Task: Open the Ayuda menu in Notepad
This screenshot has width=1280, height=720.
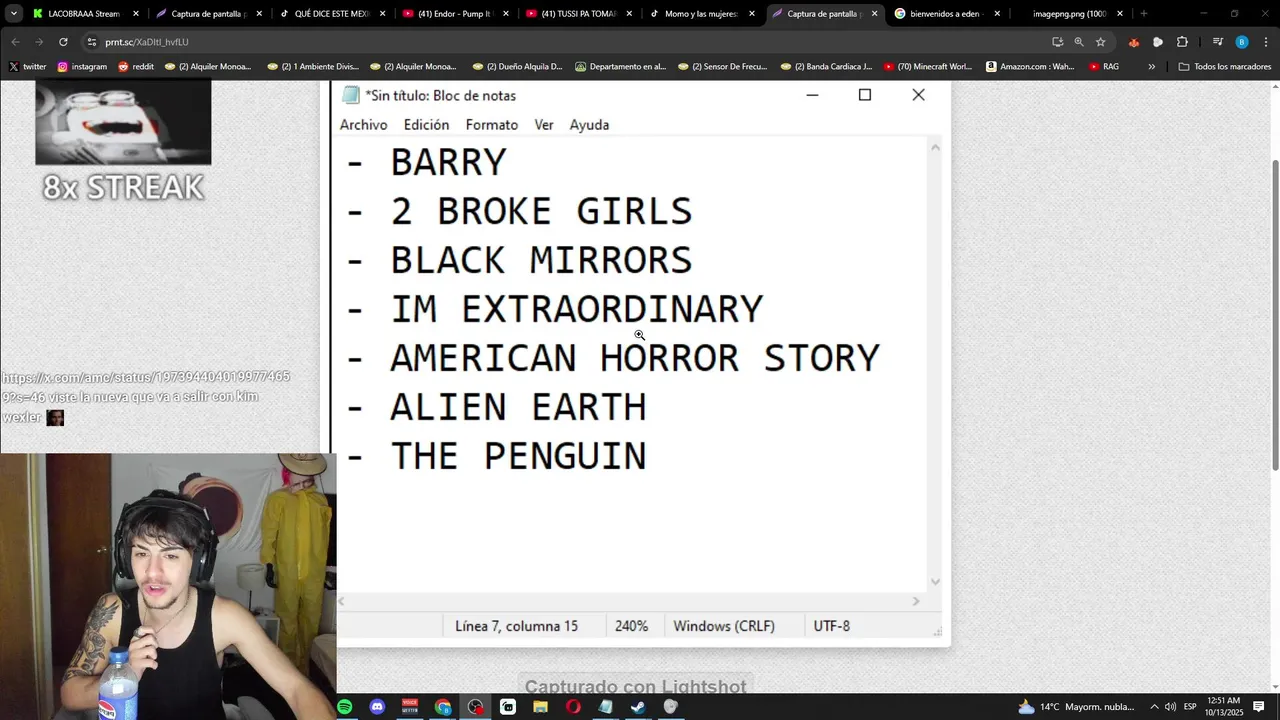Action: (589, 125)
